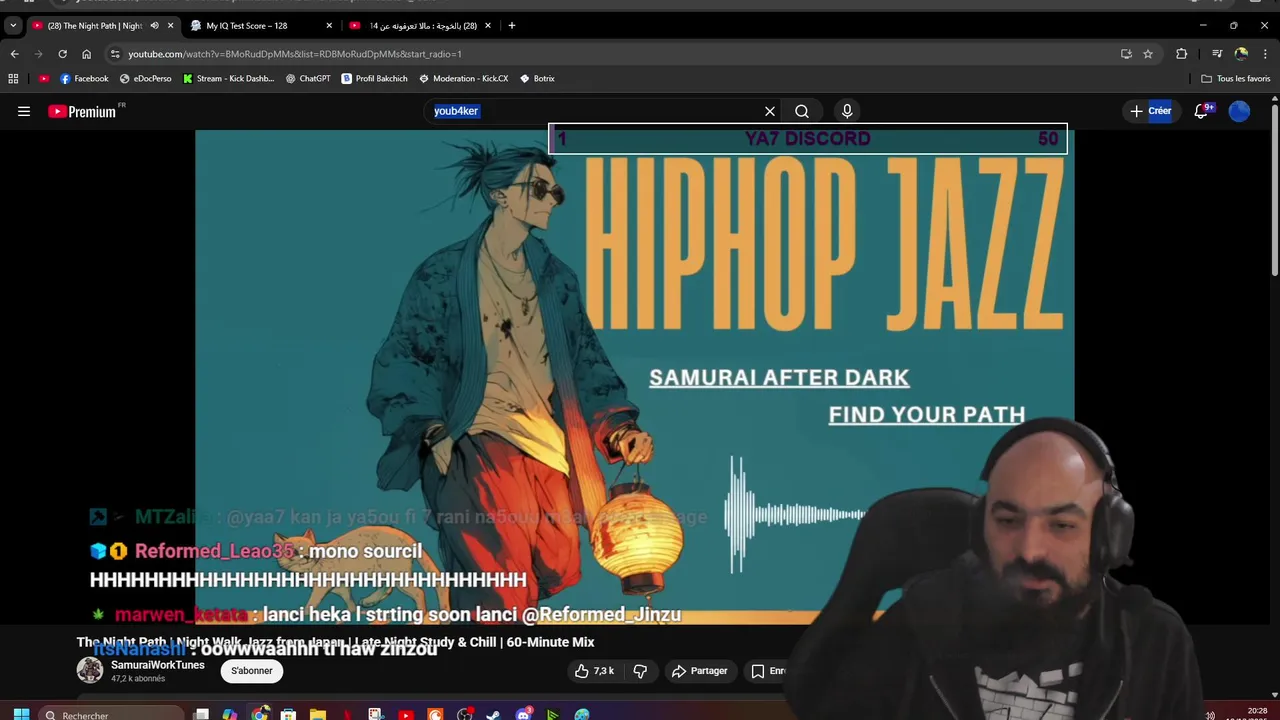Open File Explorer from the taskbar
This screenshot has height=720, width=1280.
click(317, 714)
